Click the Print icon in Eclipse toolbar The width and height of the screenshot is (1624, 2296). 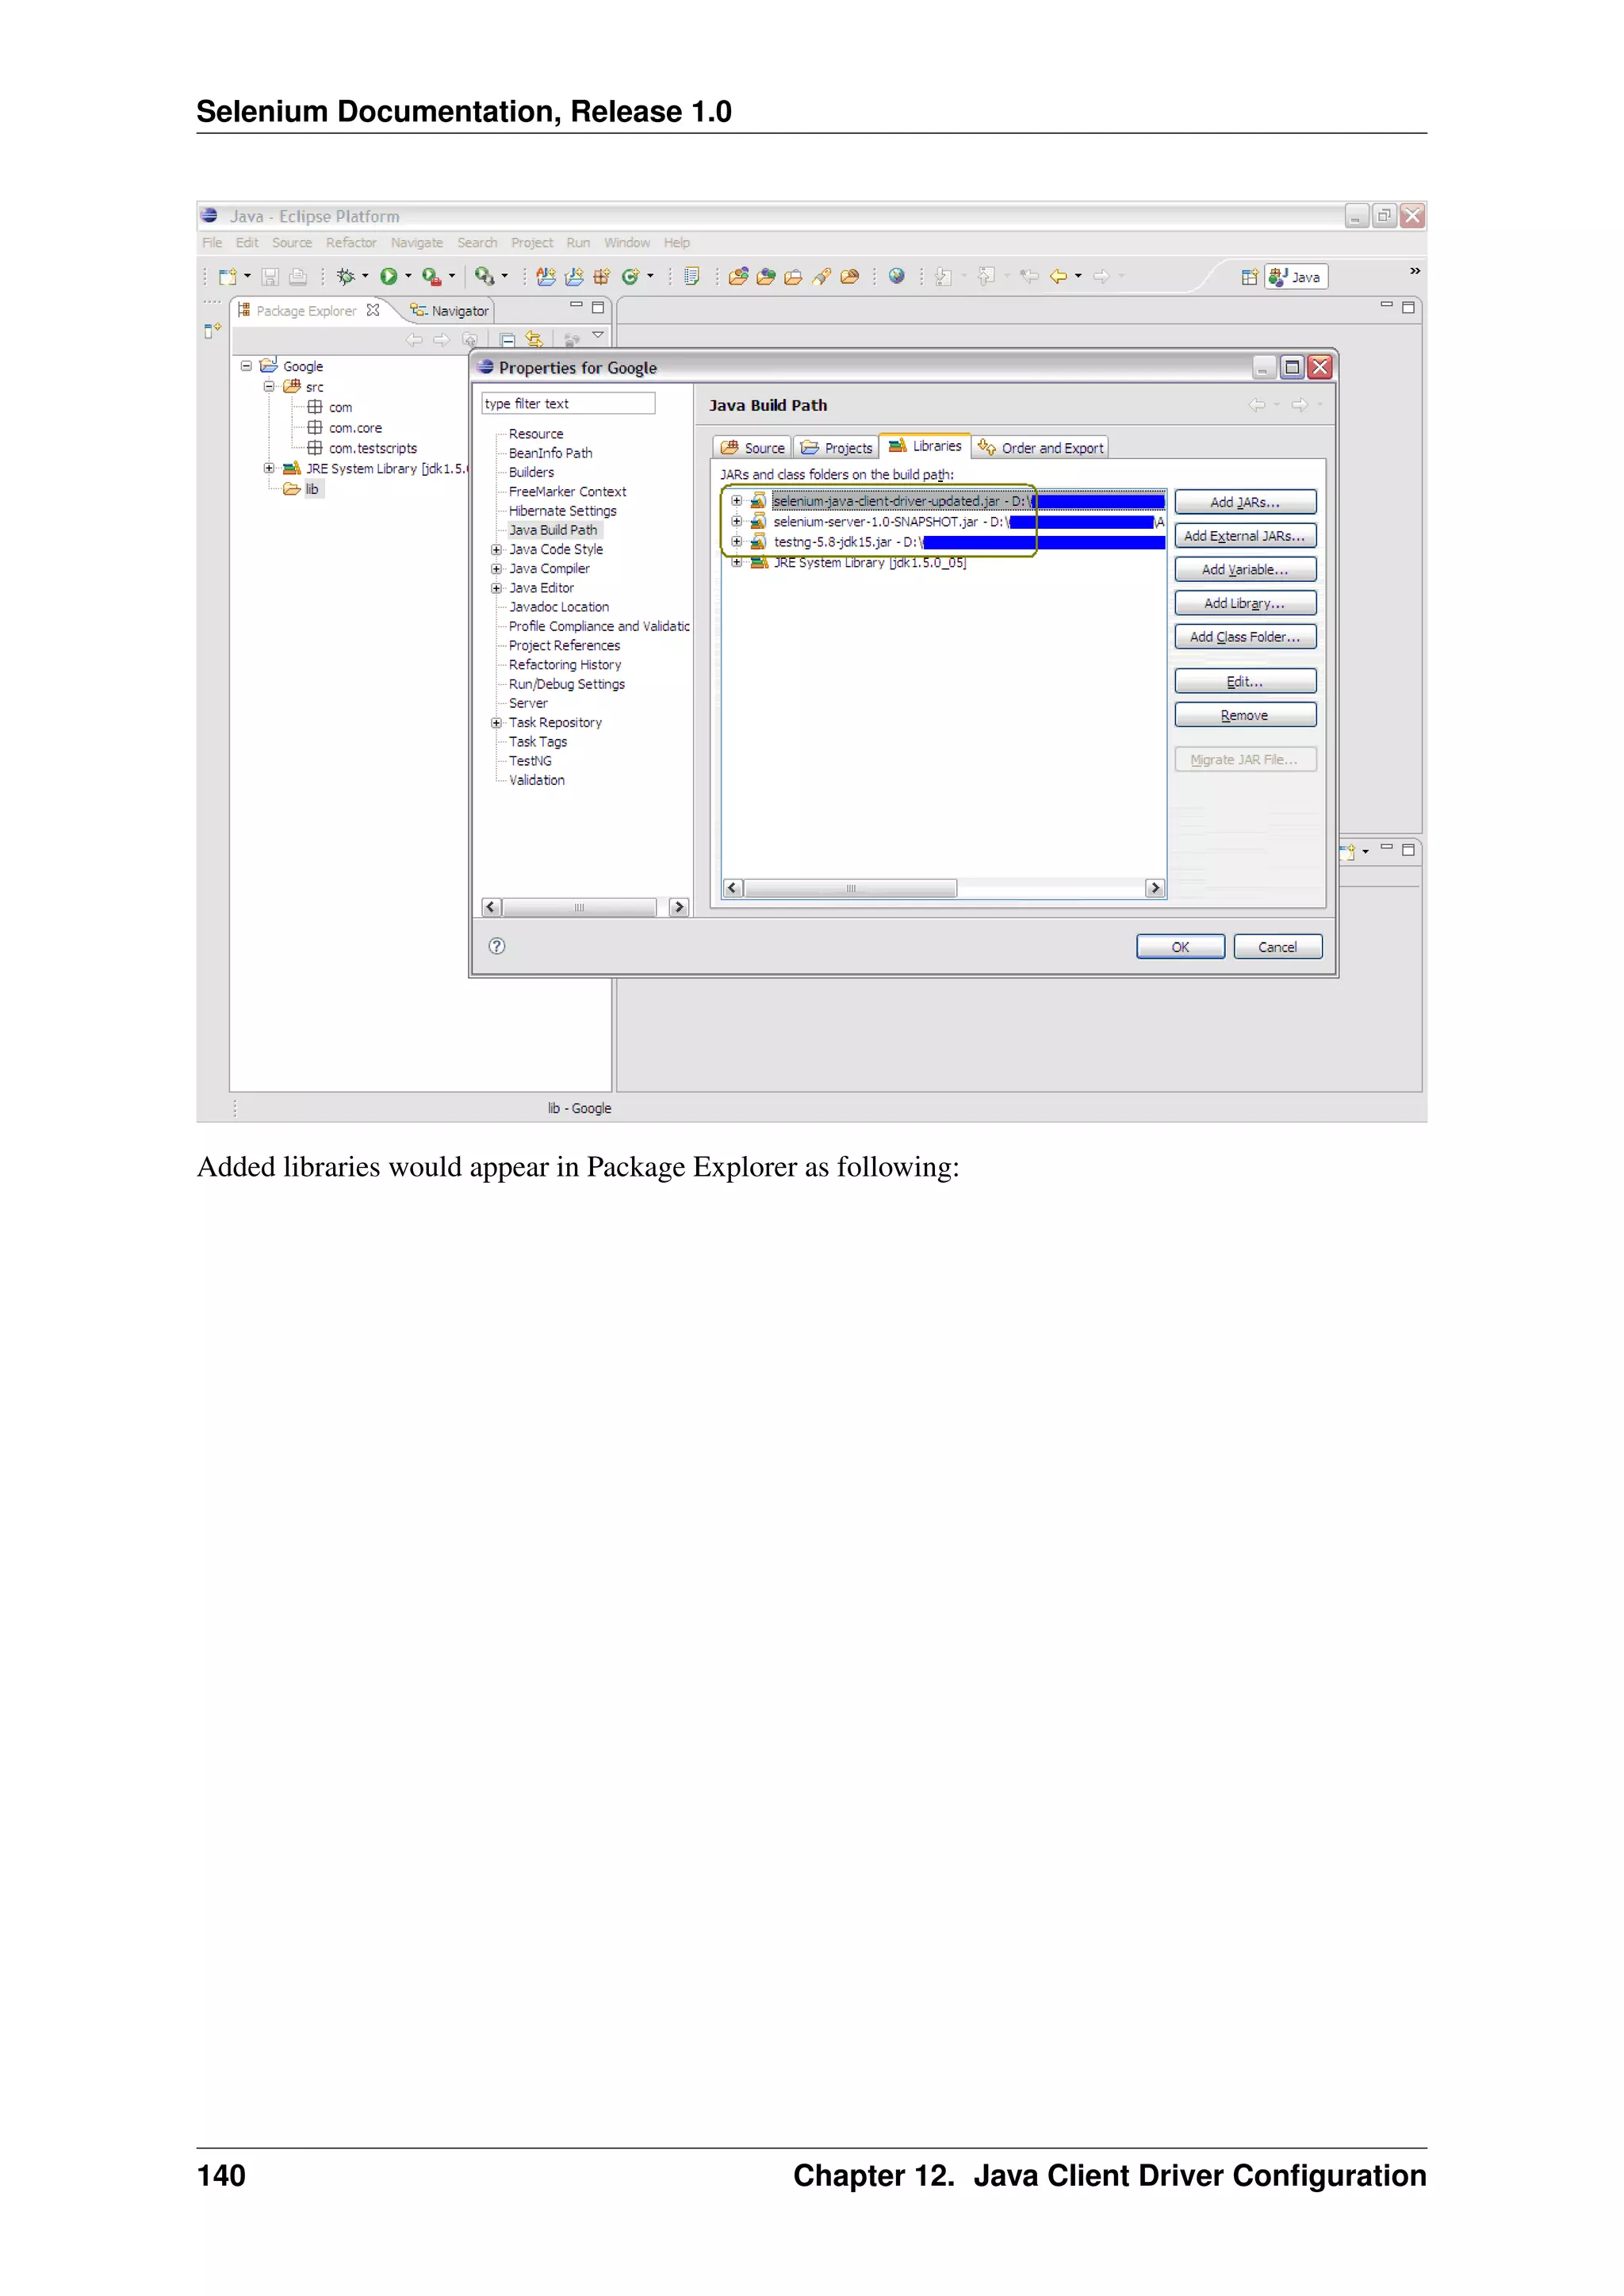click(298, 277)
